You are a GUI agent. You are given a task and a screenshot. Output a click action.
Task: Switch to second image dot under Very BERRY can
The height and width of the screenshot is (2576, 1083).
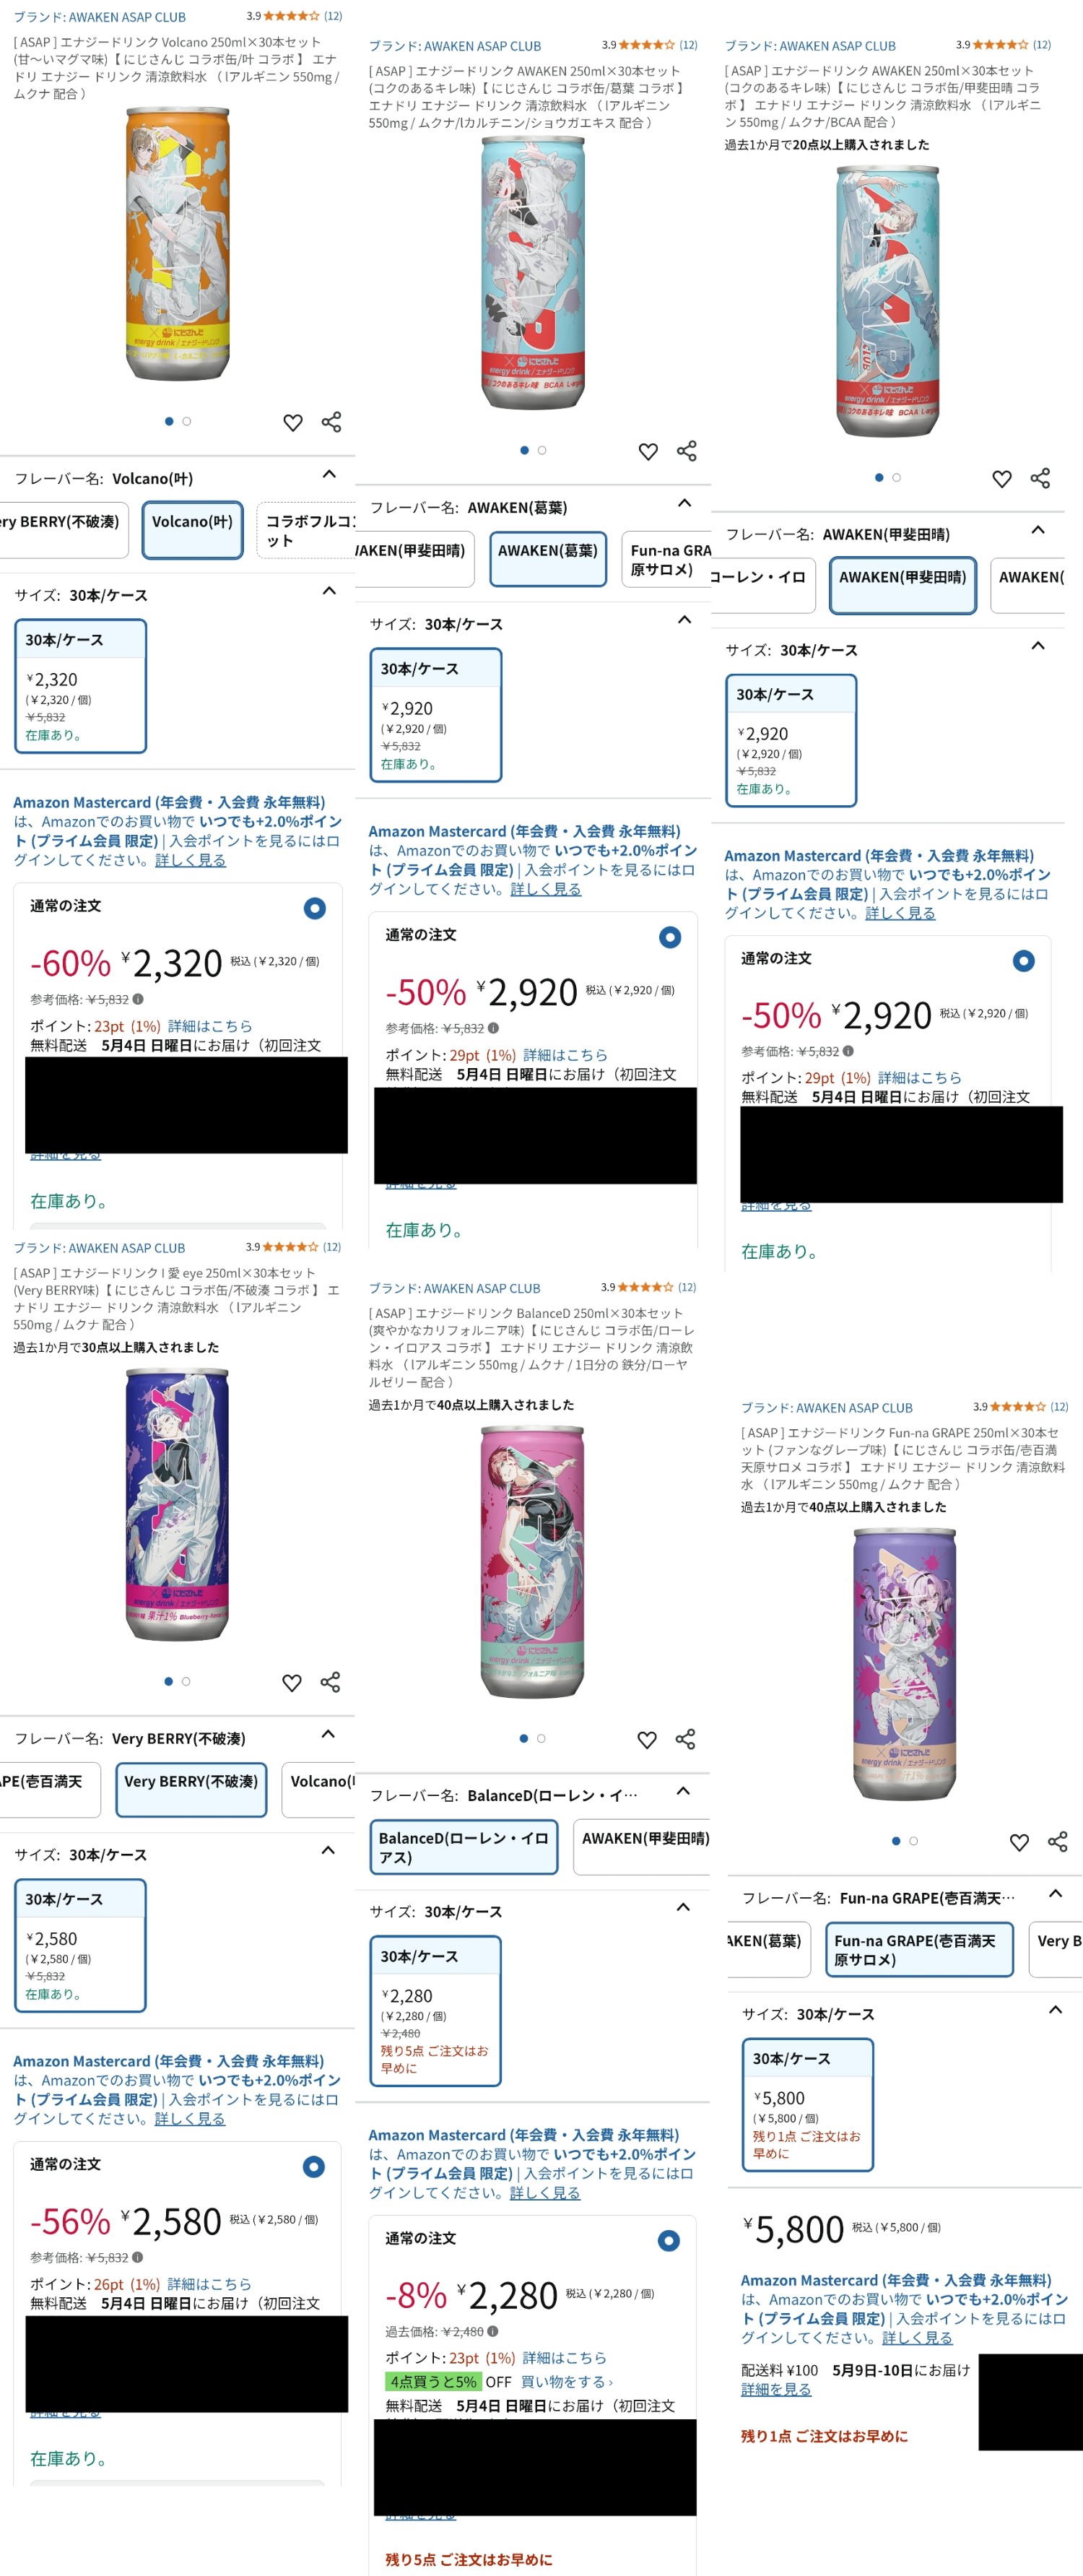pyautogui.click(x=186, y=1682)
